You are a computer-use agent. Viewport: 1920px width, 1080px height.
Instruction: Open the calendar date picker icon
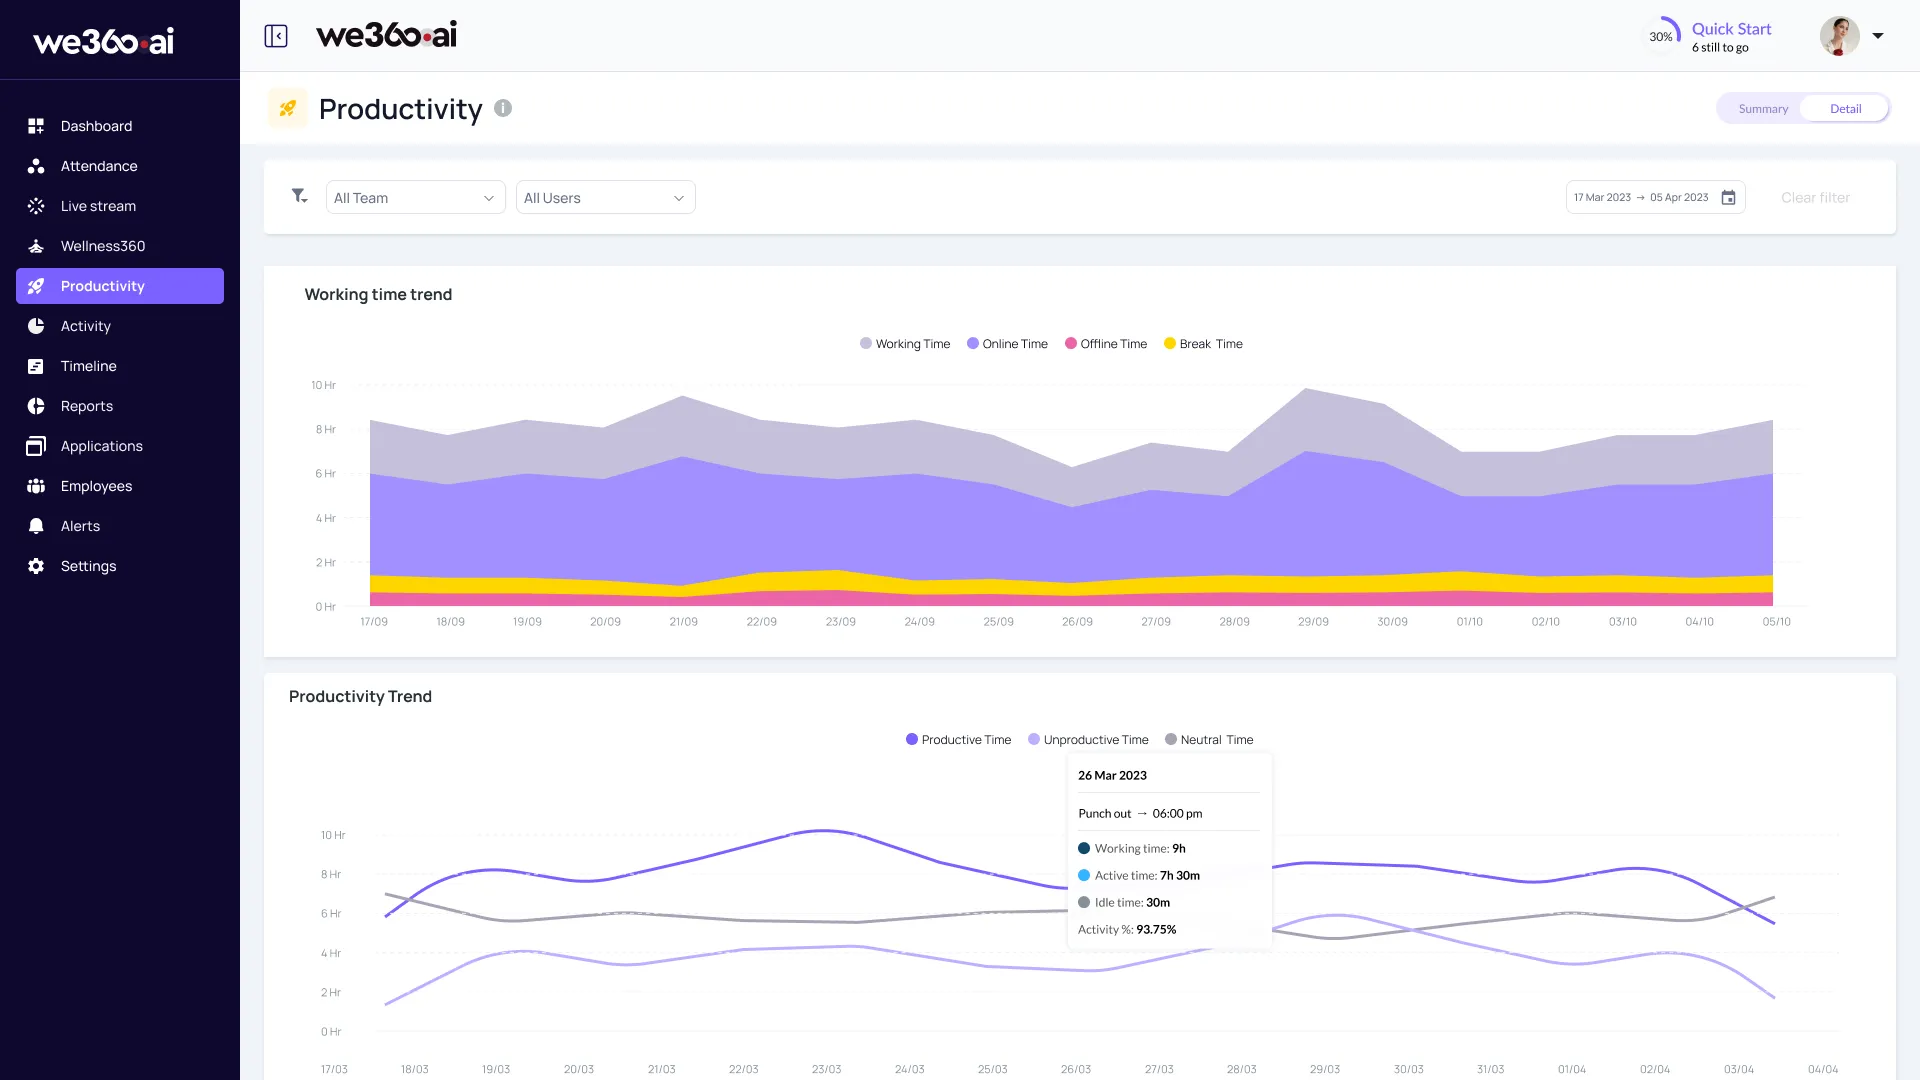(x=1728, y=198)
